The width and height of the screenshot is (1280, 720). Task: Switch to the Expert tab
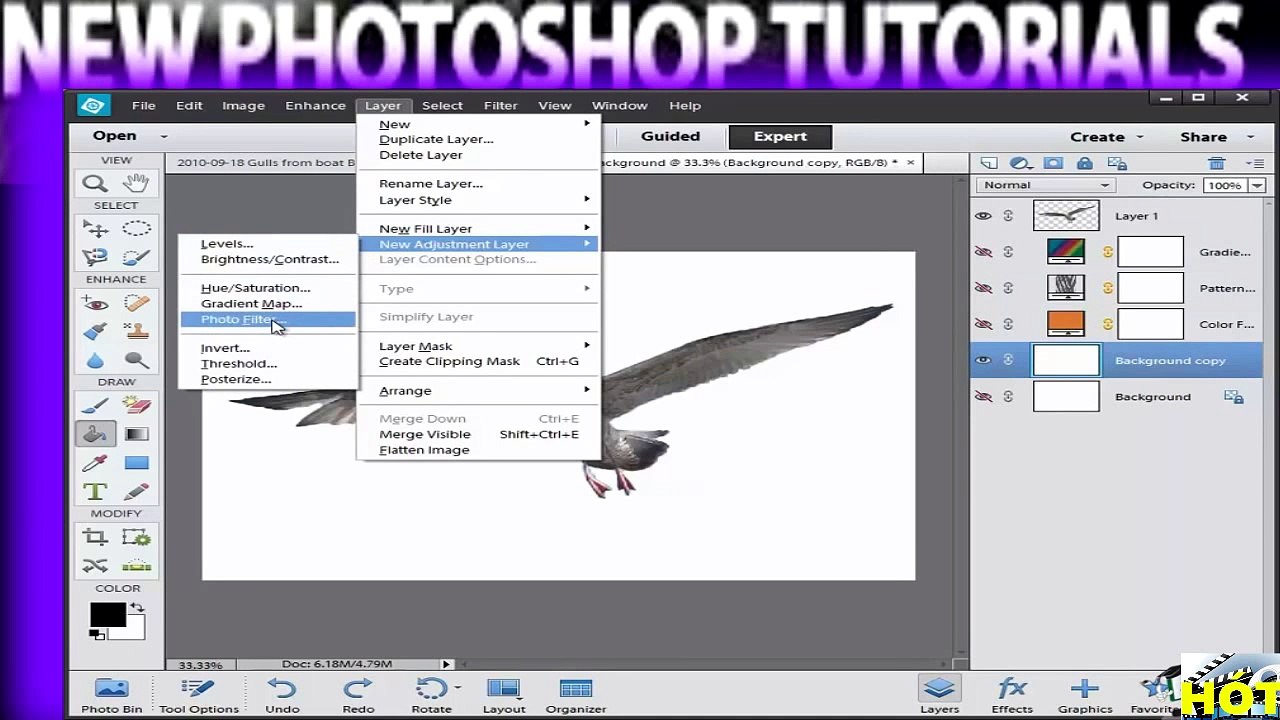[780, 136]
